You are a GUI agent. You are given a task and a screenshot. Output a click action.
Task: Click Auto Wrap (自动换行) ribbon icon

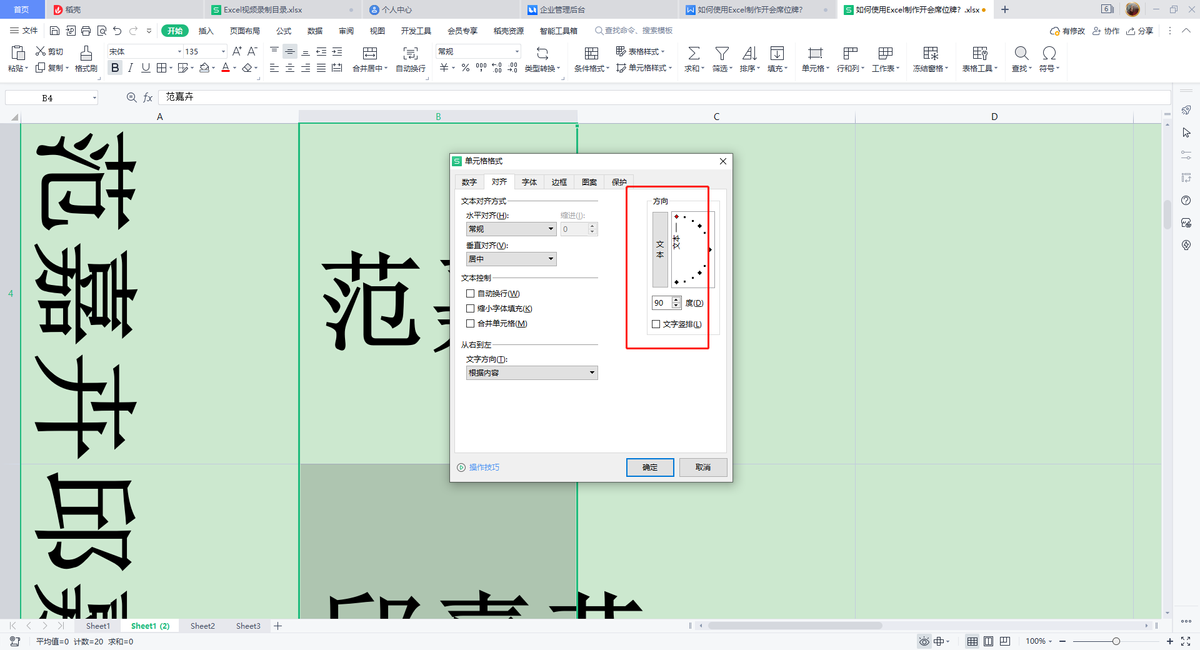point(409,52)
